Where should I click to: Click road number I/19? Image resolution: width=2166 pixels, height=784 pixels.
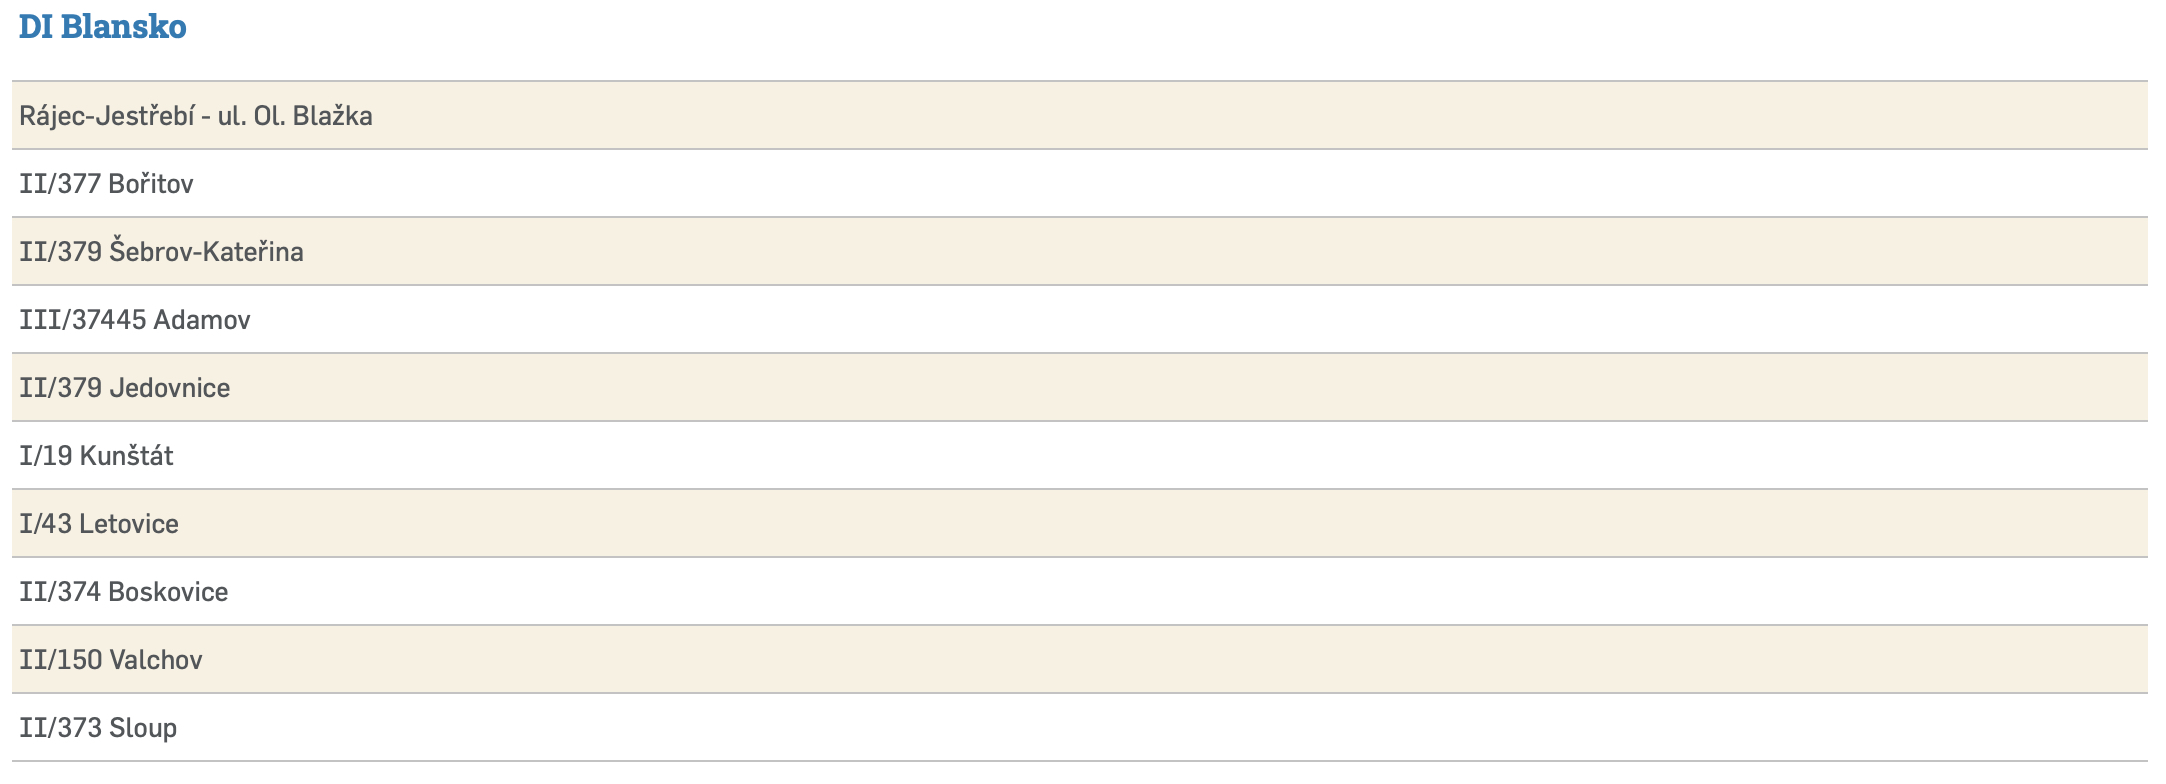[46, 456]
